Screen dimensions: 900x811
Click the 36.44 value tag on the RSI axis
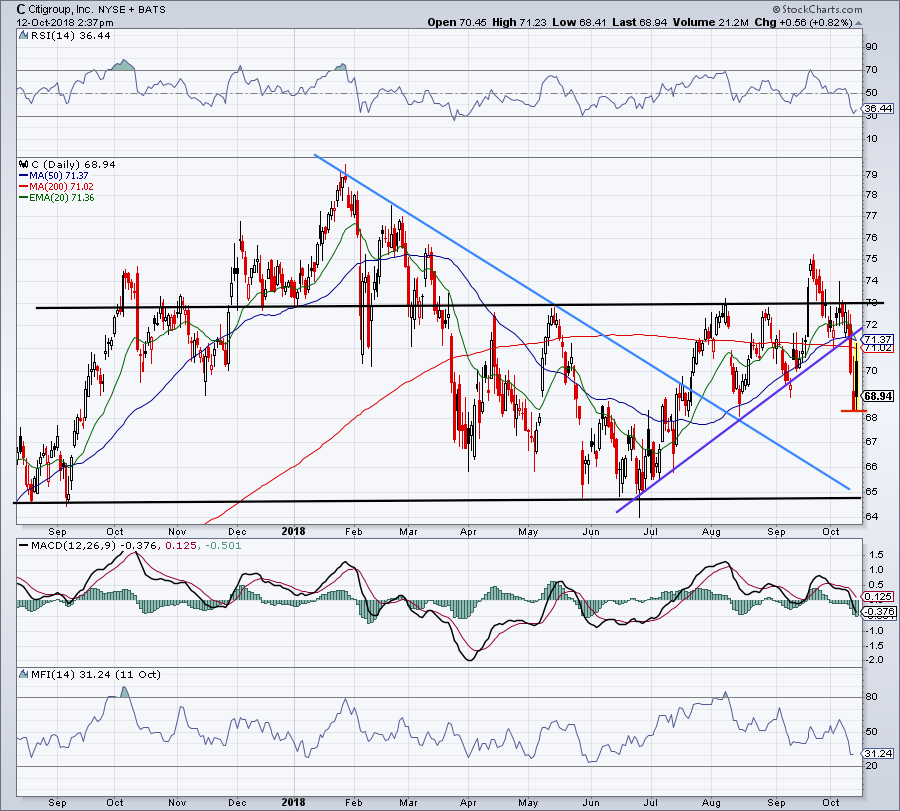pyautogui.click(x=878, y=108)
